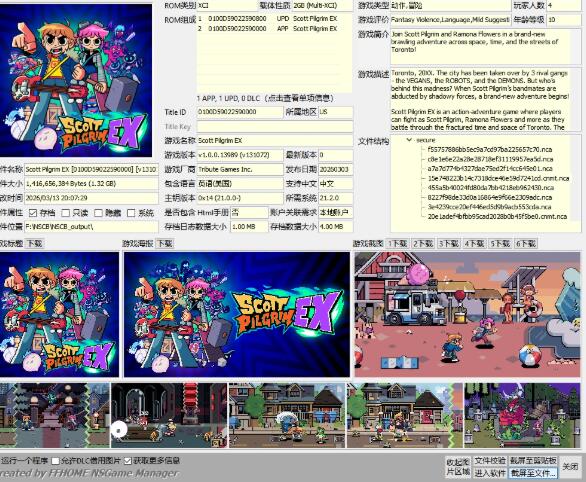This screenshot has height=482, width=586.
Task: Toggle the 系统 system attribute checkbox
Action: pos(131,213)
